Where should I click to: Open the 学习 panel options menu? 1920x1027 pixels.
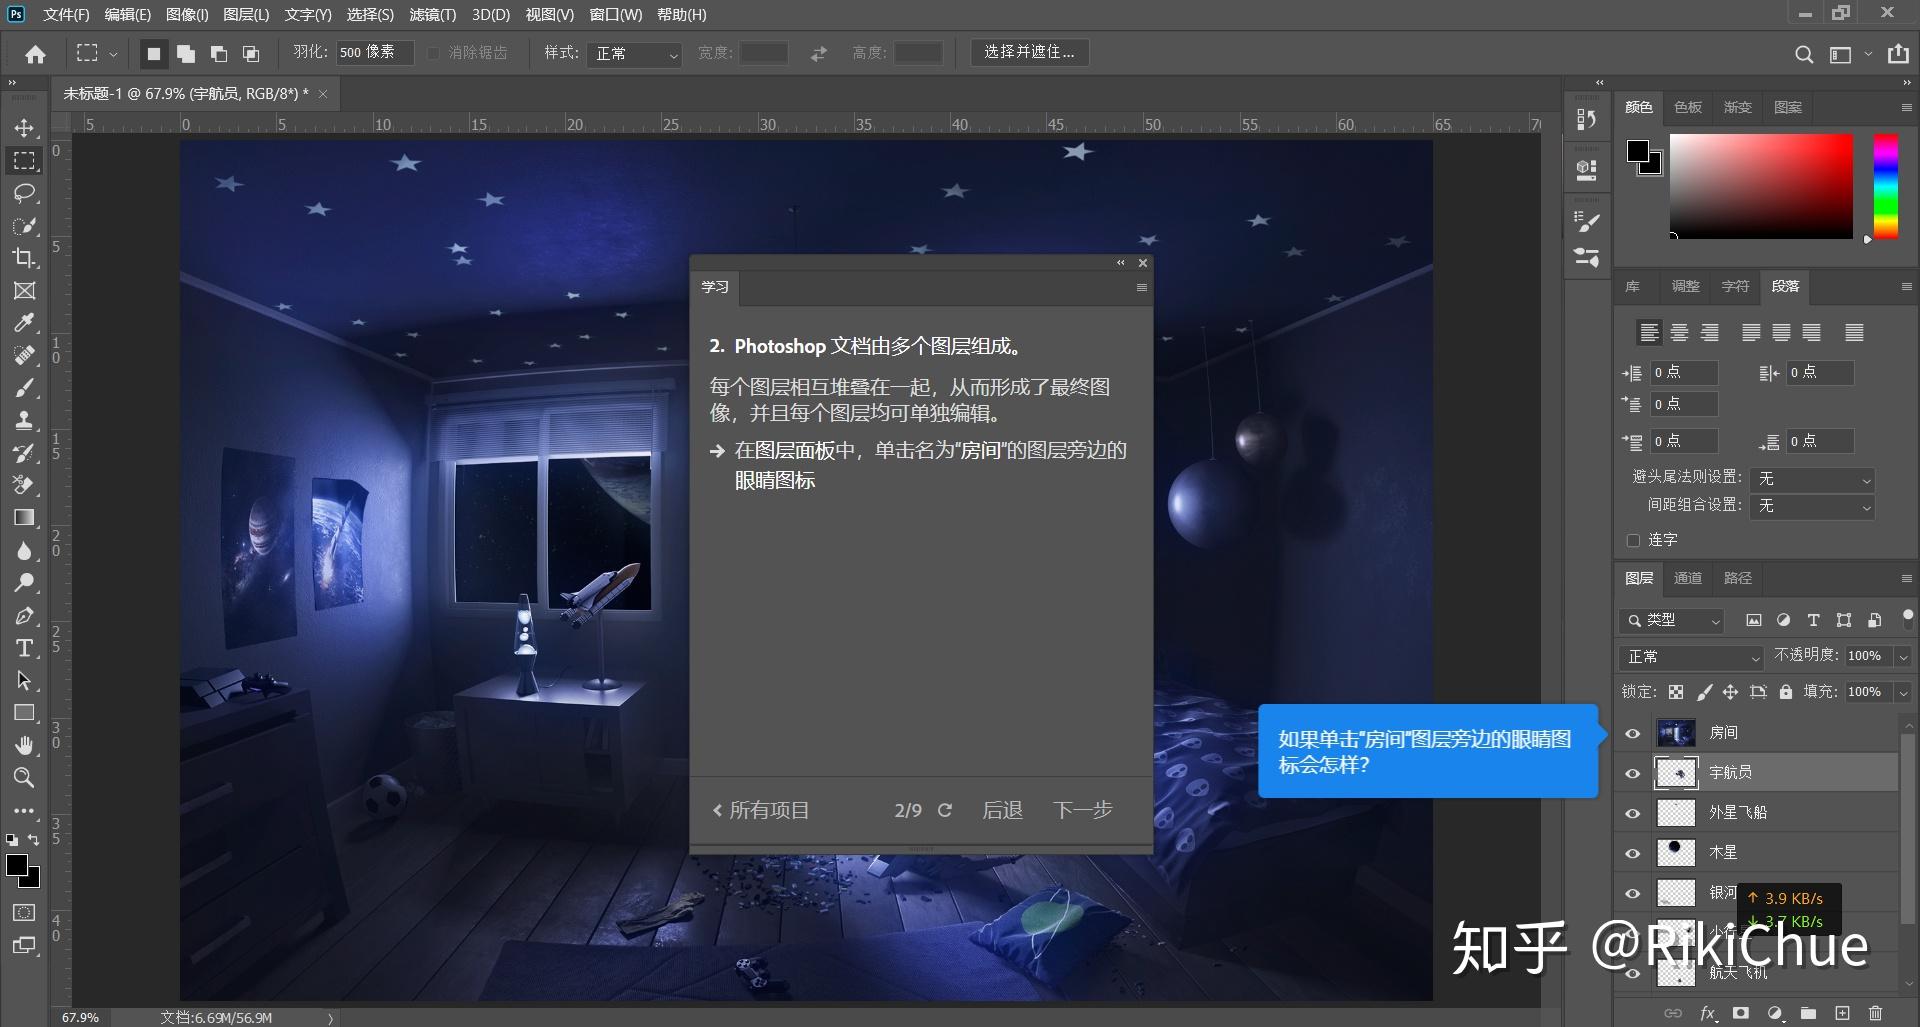tap(1141, 288)
